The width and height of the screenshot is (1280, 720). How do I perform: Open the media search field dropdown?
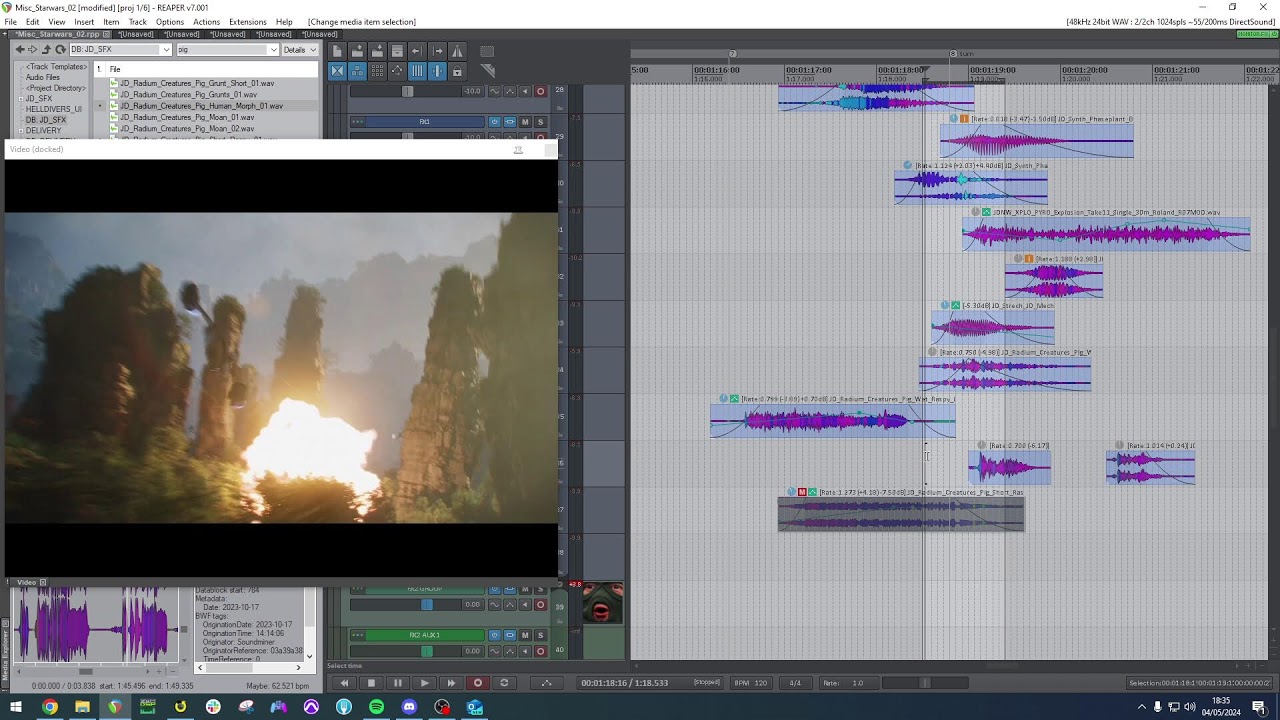click(x=272, y=49)
